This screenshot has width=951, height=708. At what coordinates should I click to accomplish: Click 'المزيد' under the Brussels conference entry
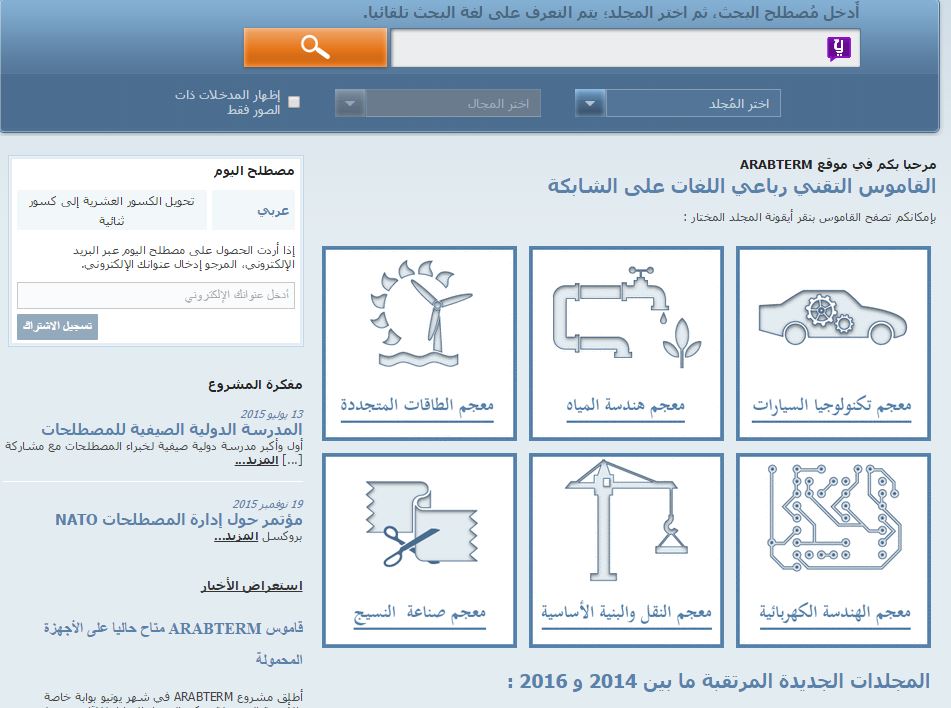(235, 537)
